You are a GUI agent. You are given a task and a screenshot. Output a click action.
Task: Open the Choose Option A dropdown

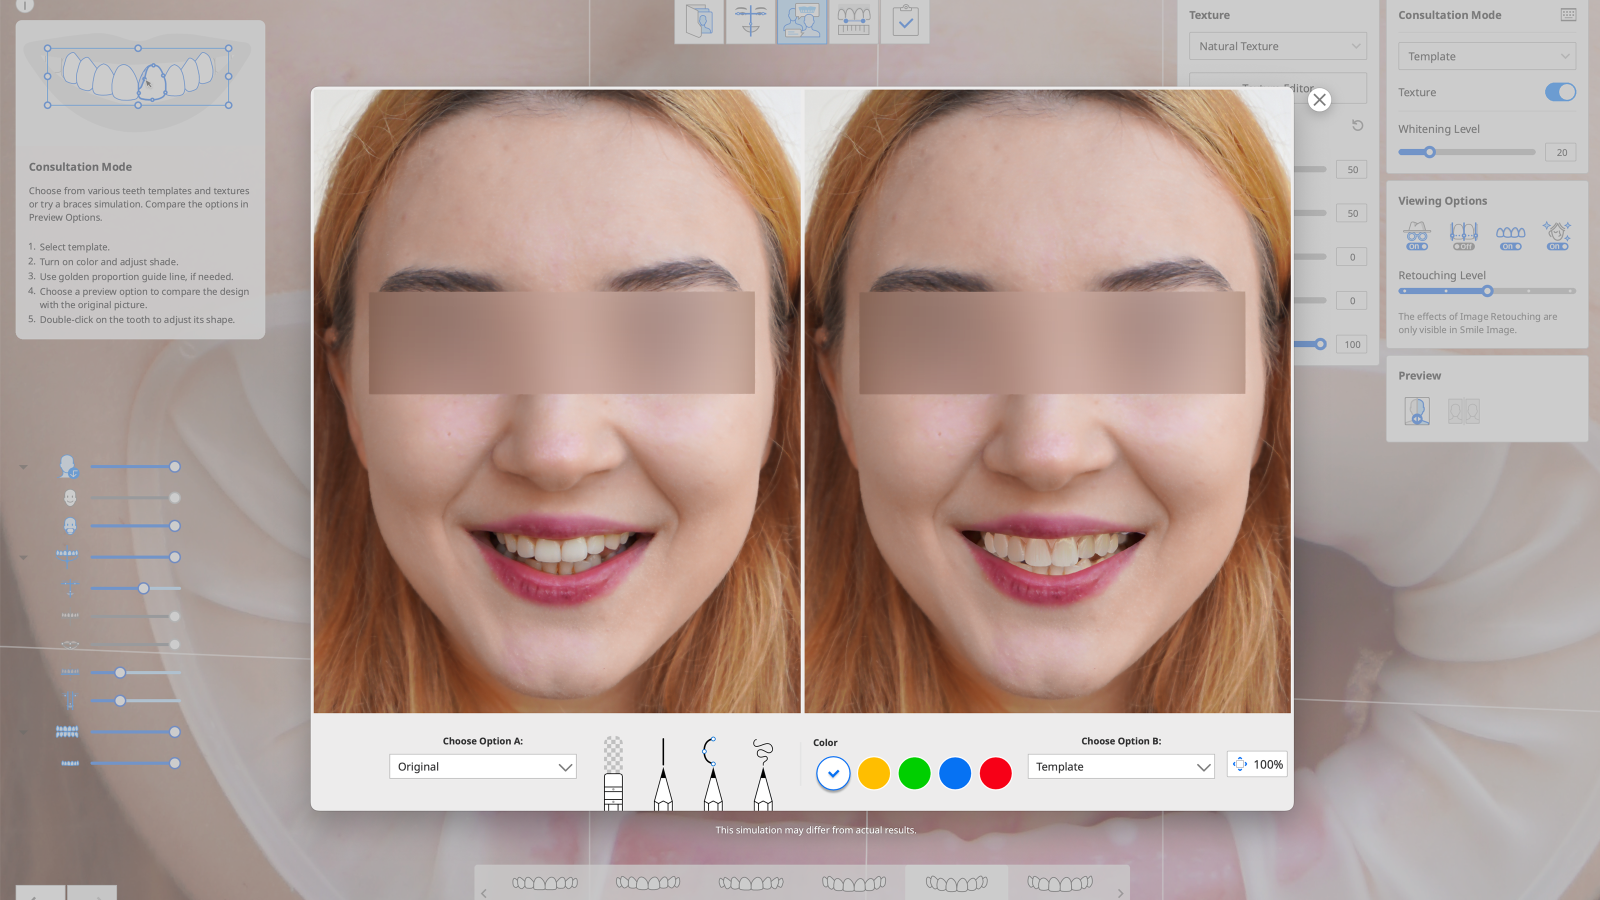[x=483, y=767]
